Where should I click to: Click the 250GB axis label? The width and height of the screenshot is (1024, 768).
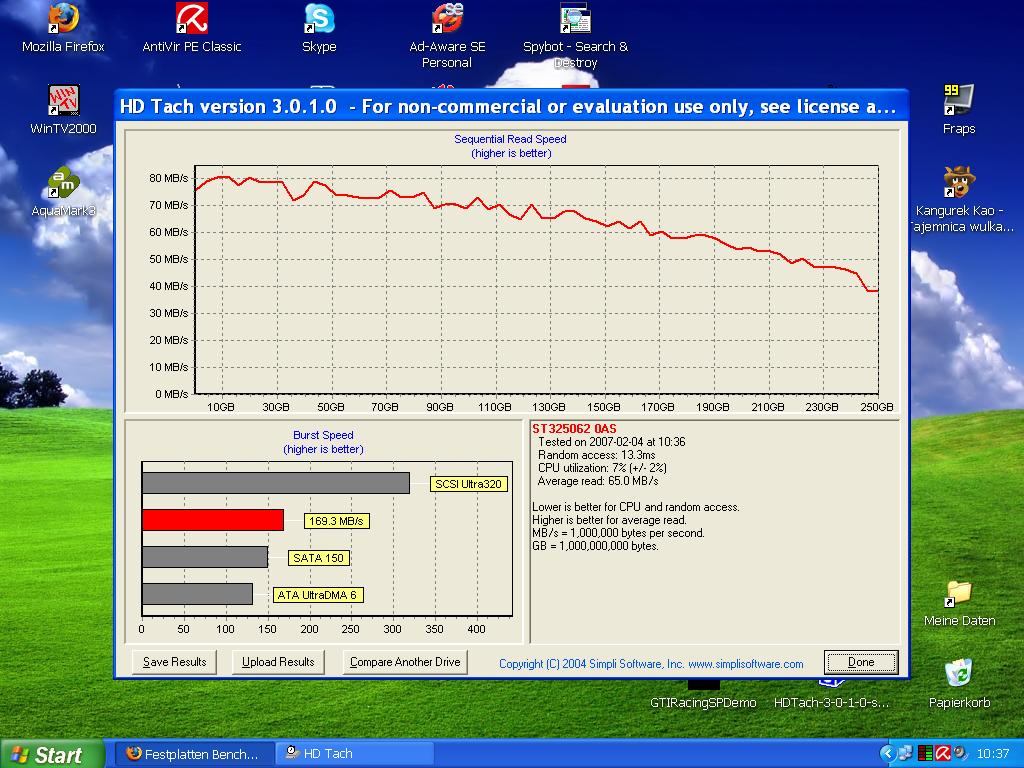click(876, 407)
